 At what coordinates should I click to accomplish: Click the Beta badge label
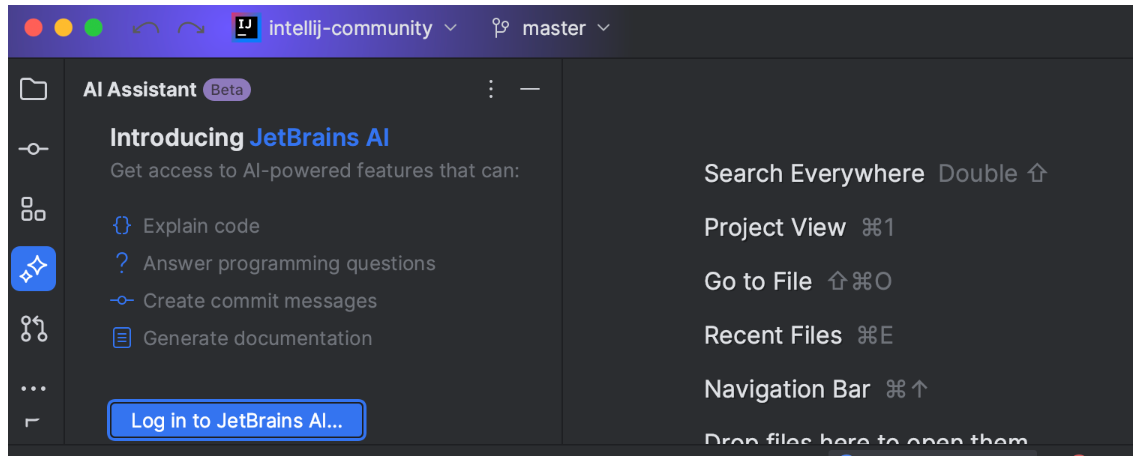[x=226, y=90]
